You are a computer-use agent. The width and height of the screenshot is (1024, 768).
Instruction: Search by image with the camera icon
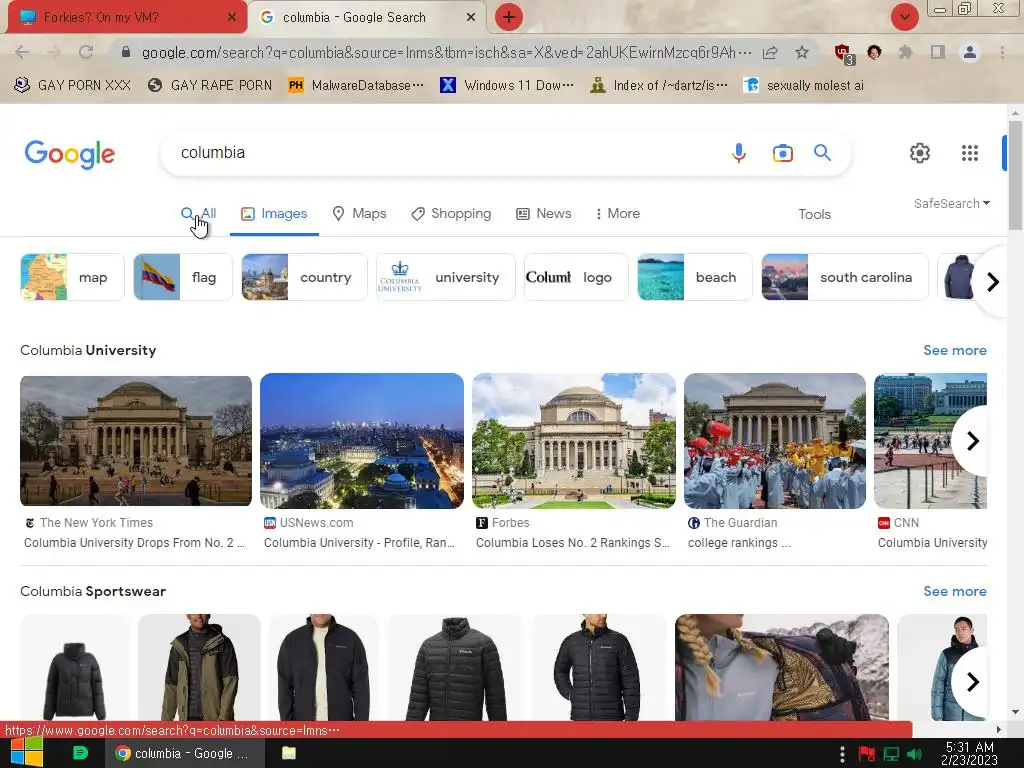click(x=782, y=153)
